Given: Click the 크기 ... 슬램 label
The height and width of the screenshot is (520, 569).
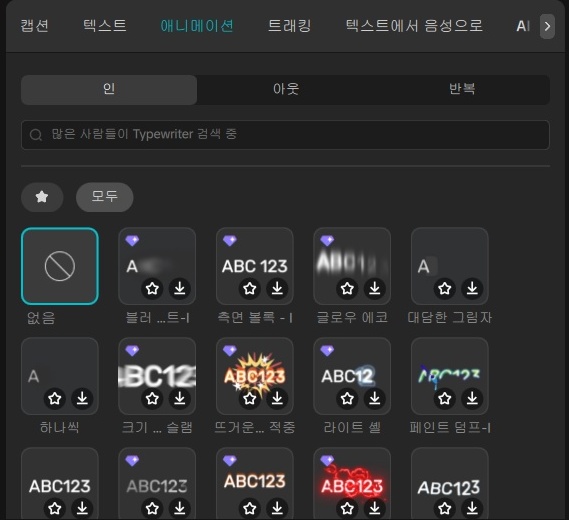Looking at the screenshot, I should coord(157,427).
